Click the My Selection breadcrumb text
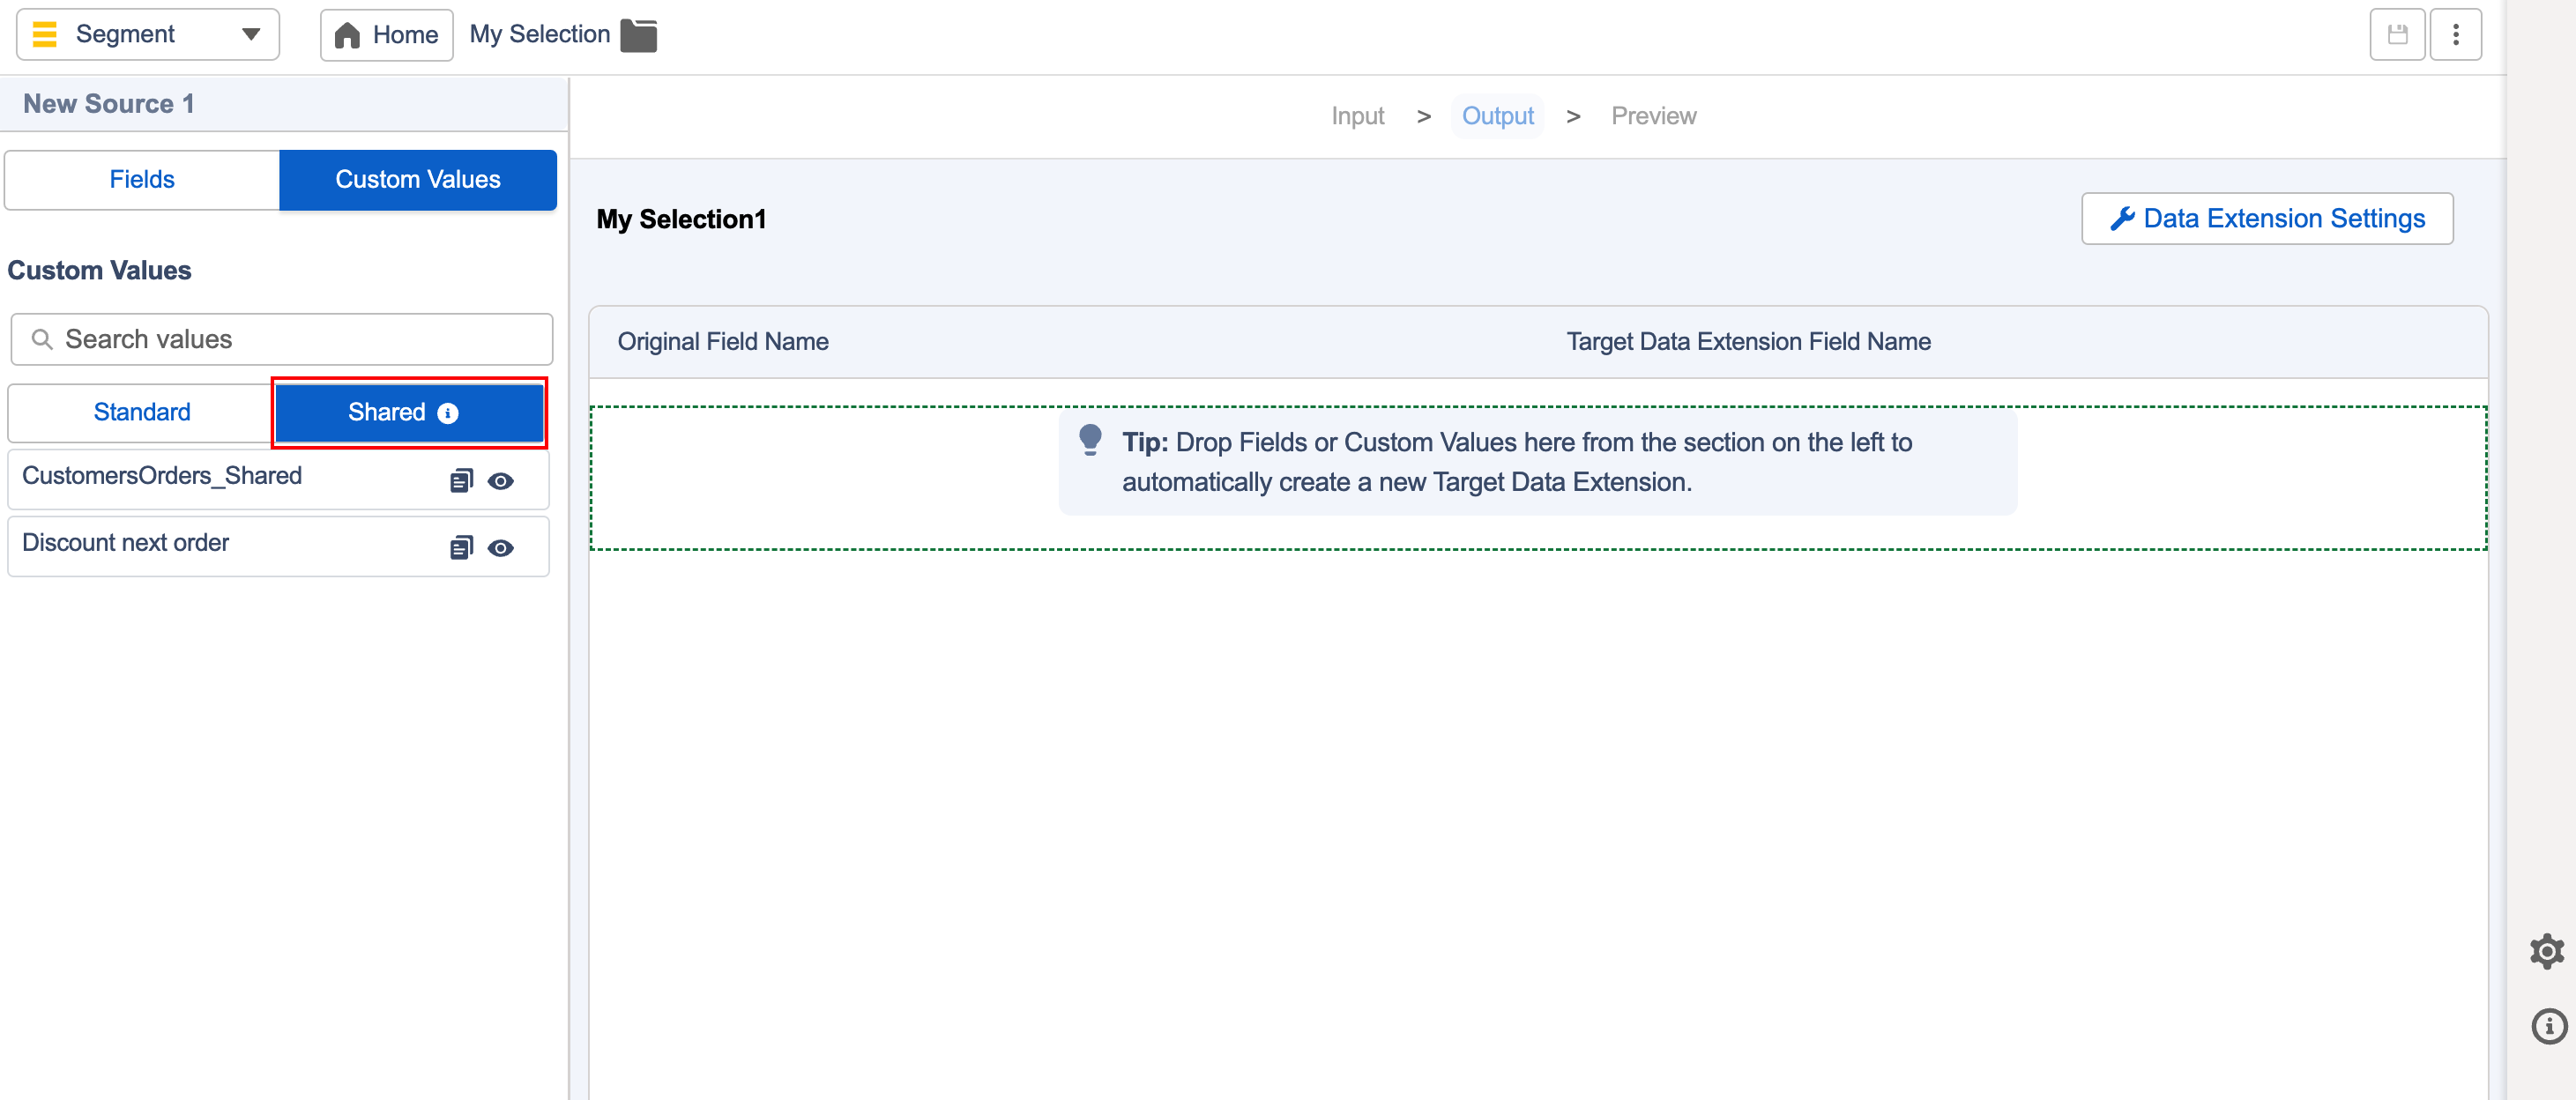The width and height of the screenshot is (2576, 1100). pos(540,35)
